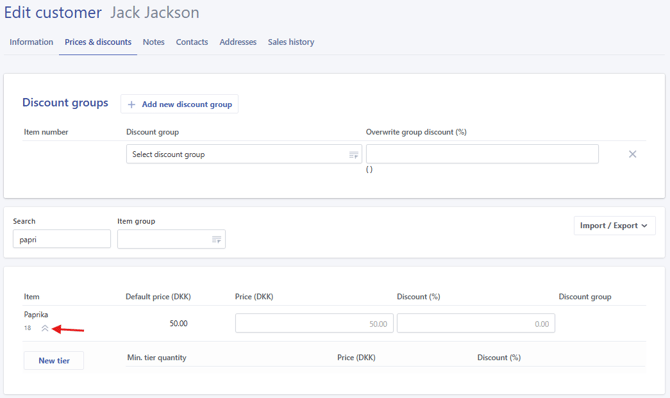The width and height of the screenshot is (670, 398).
Task: Click Add new discount group button
Action: (179, 104)
